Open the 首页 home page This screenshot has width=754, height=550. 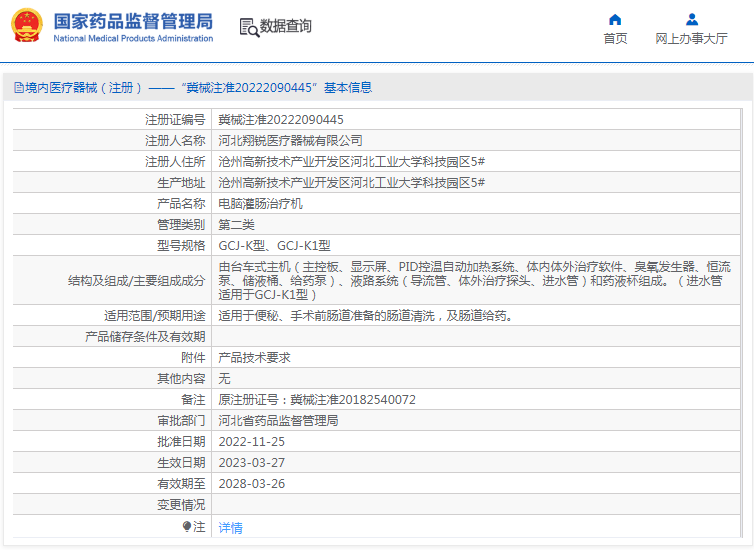coord(615,39)
